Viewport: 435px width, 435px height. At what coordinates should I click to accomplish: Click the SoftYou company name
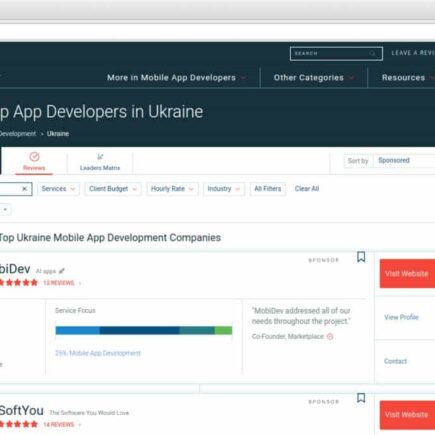[21, 410]
